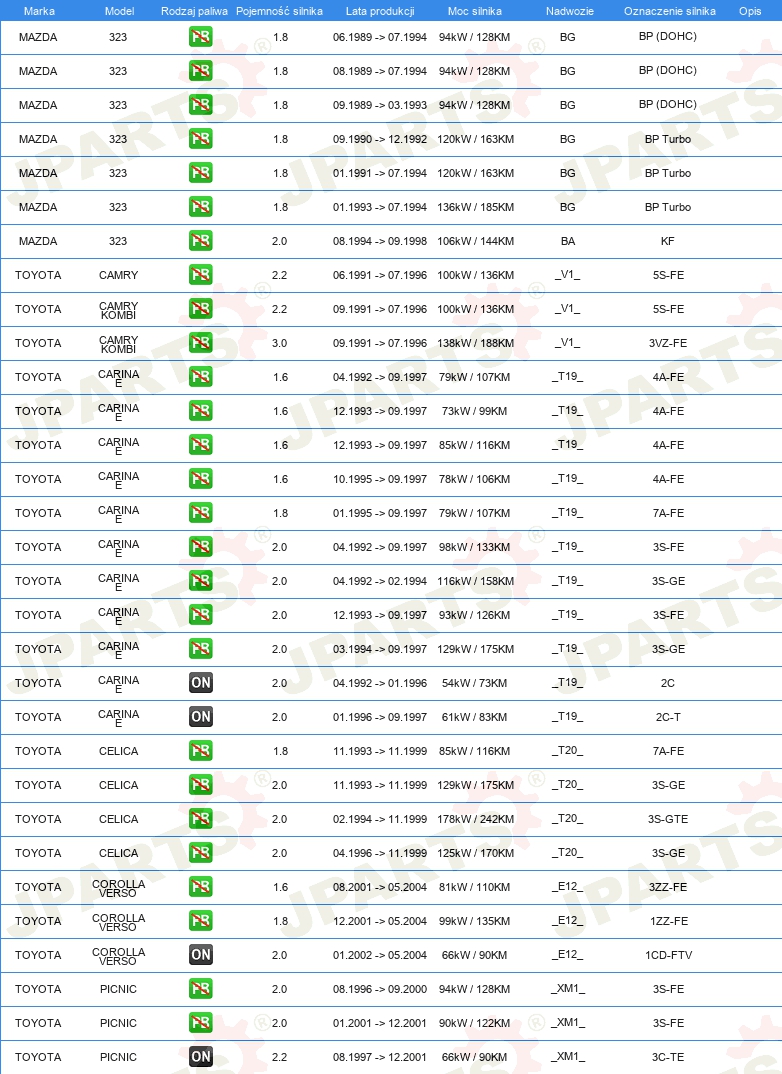This screenshot has height=1074, width=782.
Task: Click date range 09.1989 -> 03.1993
Action: (380, 105)
